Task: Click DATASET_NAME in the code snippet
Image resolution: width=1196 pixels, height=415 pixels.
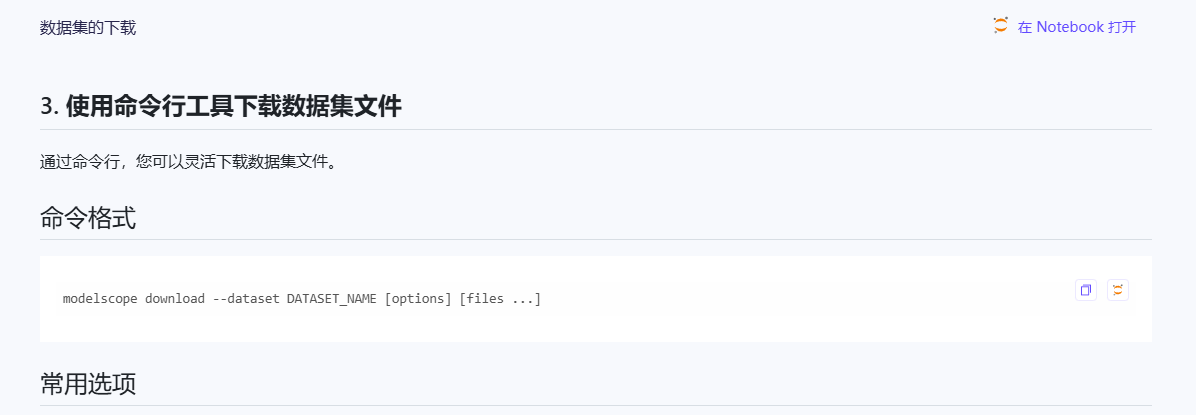Action: [332, 298]
